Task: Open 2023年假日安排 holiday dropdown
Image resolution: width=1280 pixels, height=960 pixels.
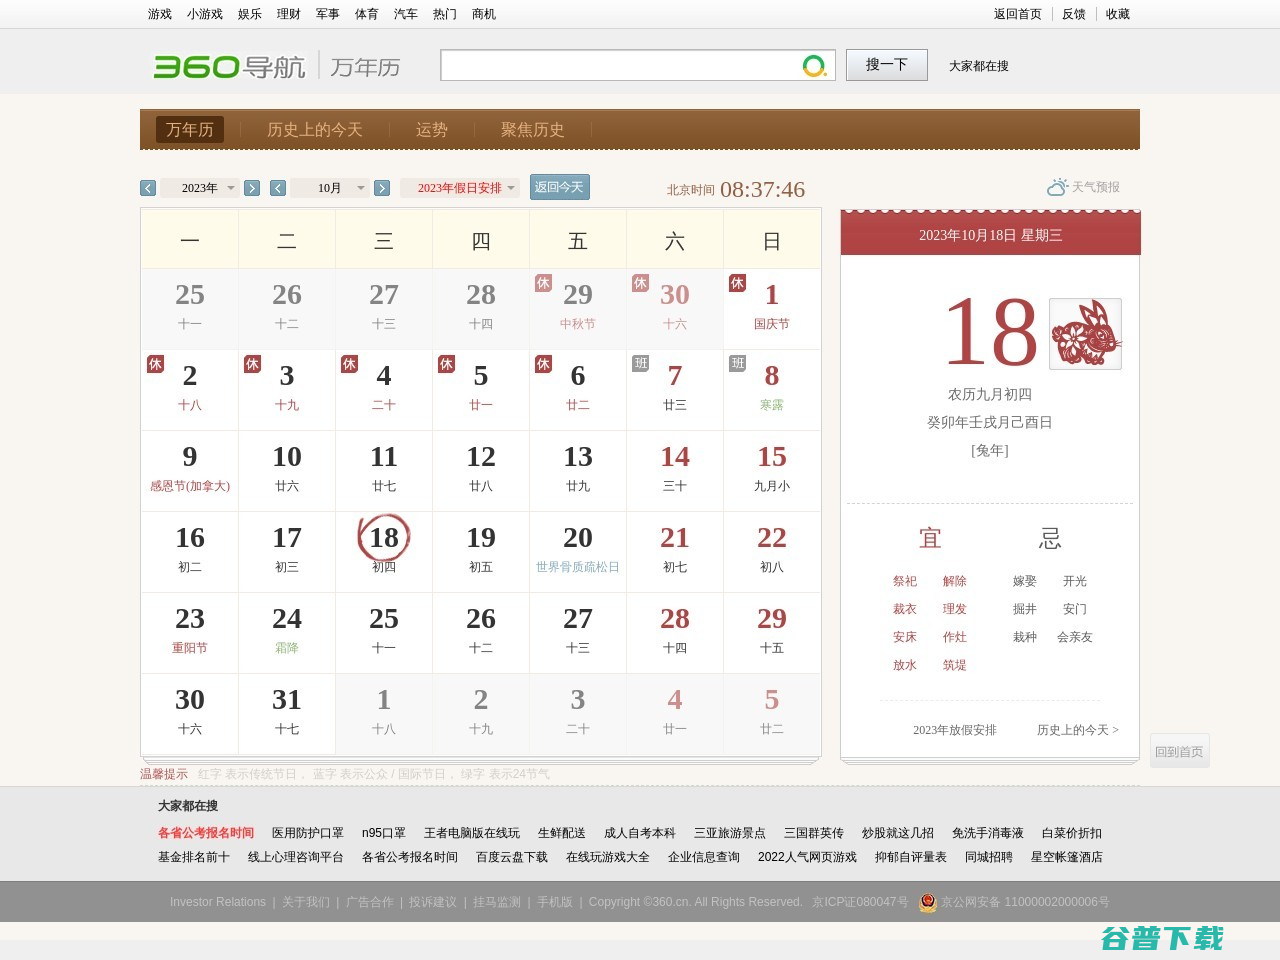Action: (x=460, y=188)
